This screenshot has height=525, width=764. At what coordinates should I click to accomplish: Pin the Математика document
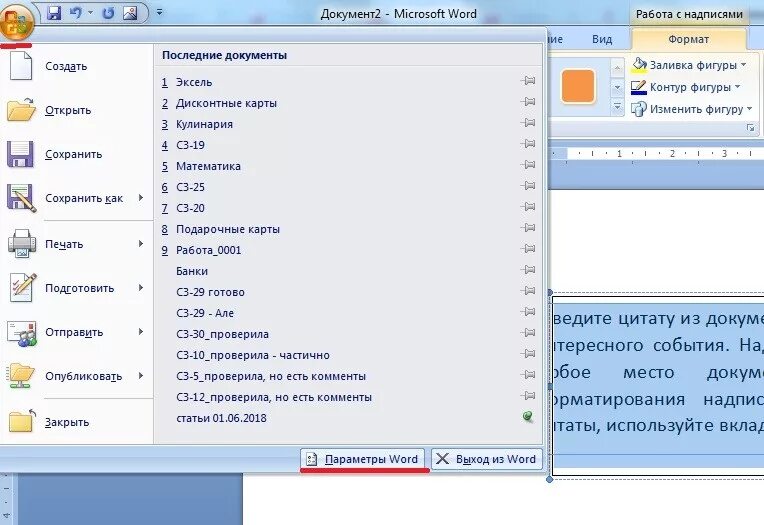[528, 165]
